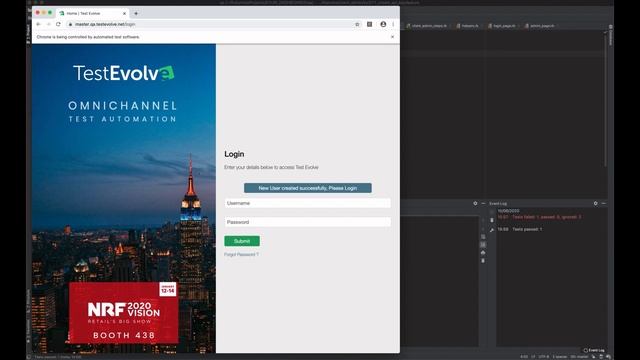Click the UTF-8 encoding status bar item
This screenshot has height=360, width=640.
point(543,357)
